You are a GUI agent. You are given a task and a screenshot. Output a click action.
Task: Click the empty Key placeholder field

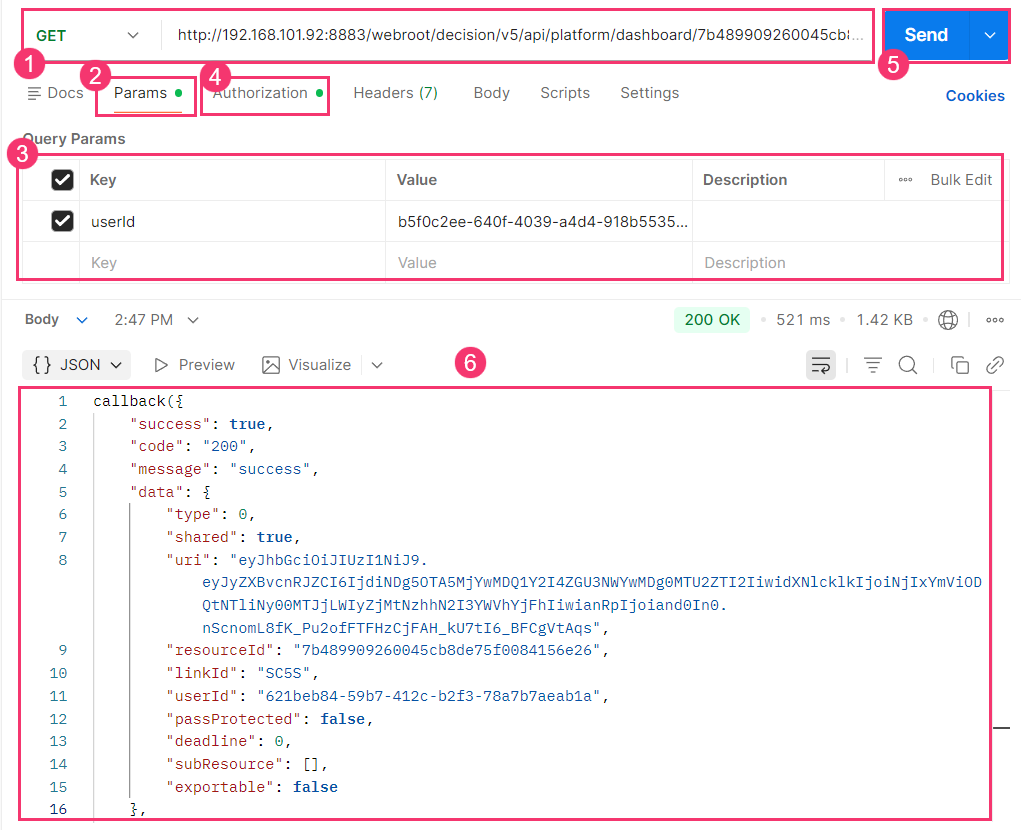click(x=232, y=262)
